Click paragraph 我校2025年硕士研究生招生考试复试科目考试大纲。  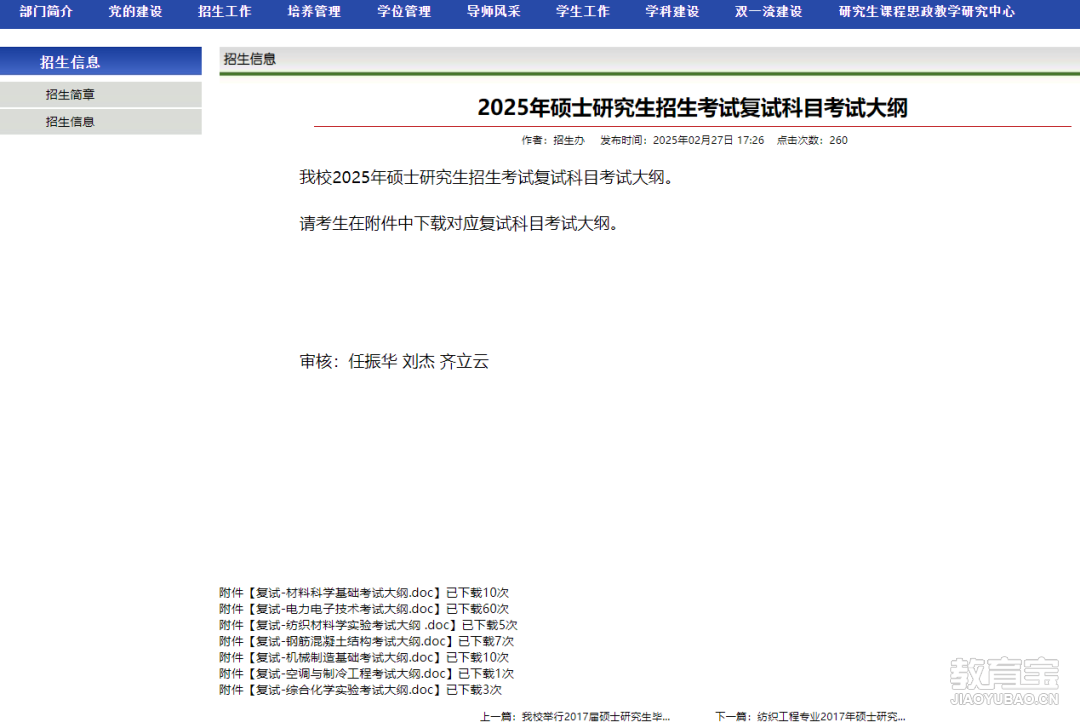tap(486, 178)
